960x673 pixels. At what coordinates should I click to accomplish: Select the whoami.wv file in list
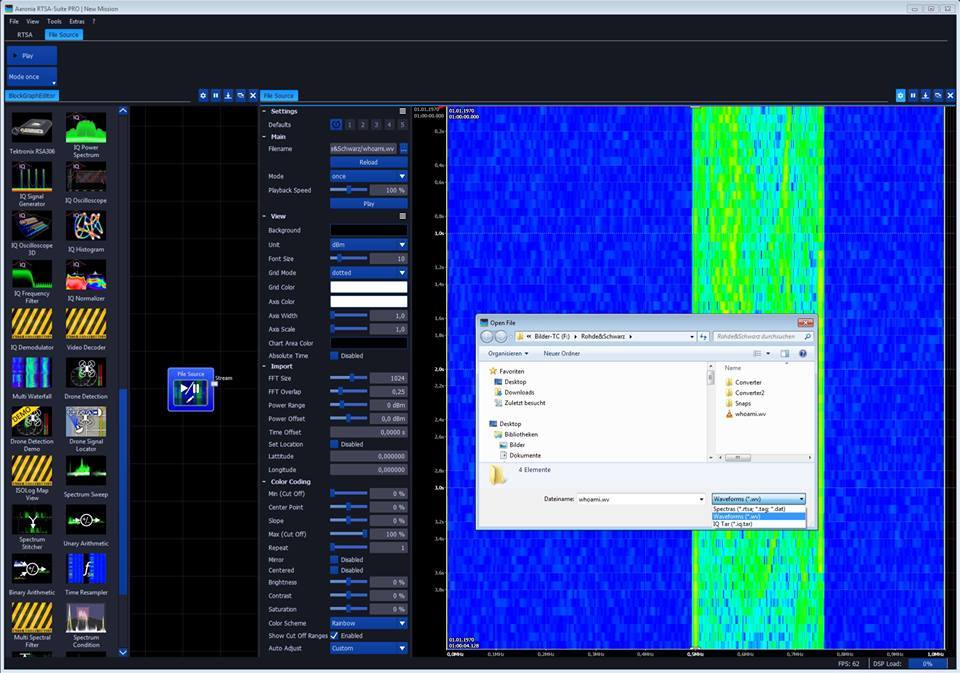(745, 414)
